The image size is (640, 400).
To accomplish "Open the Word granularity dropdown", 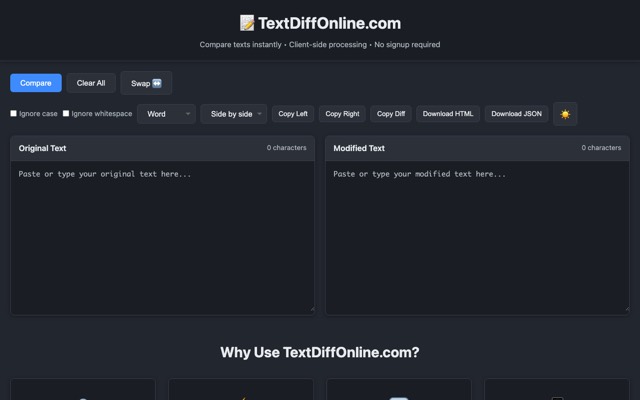I will point(167,114).
